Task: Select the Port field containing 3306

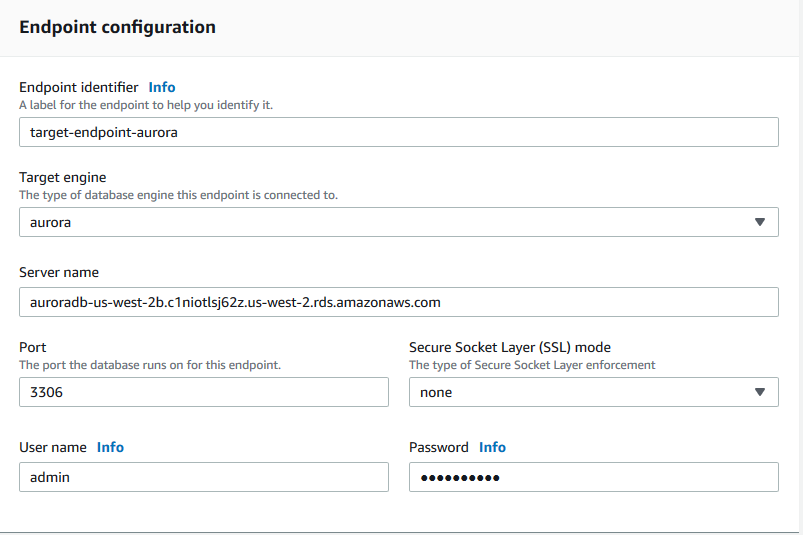Action: 203,392
